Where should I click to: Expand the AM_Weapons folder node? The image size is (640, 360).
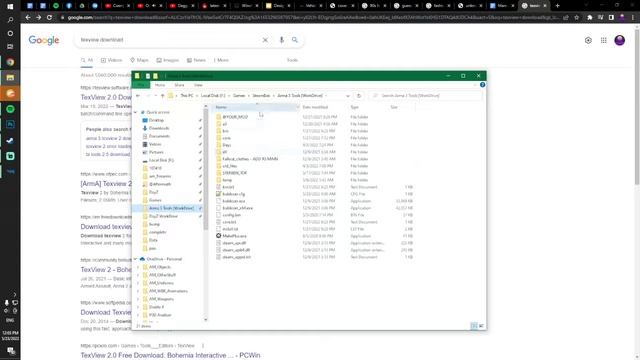point(138,299)
